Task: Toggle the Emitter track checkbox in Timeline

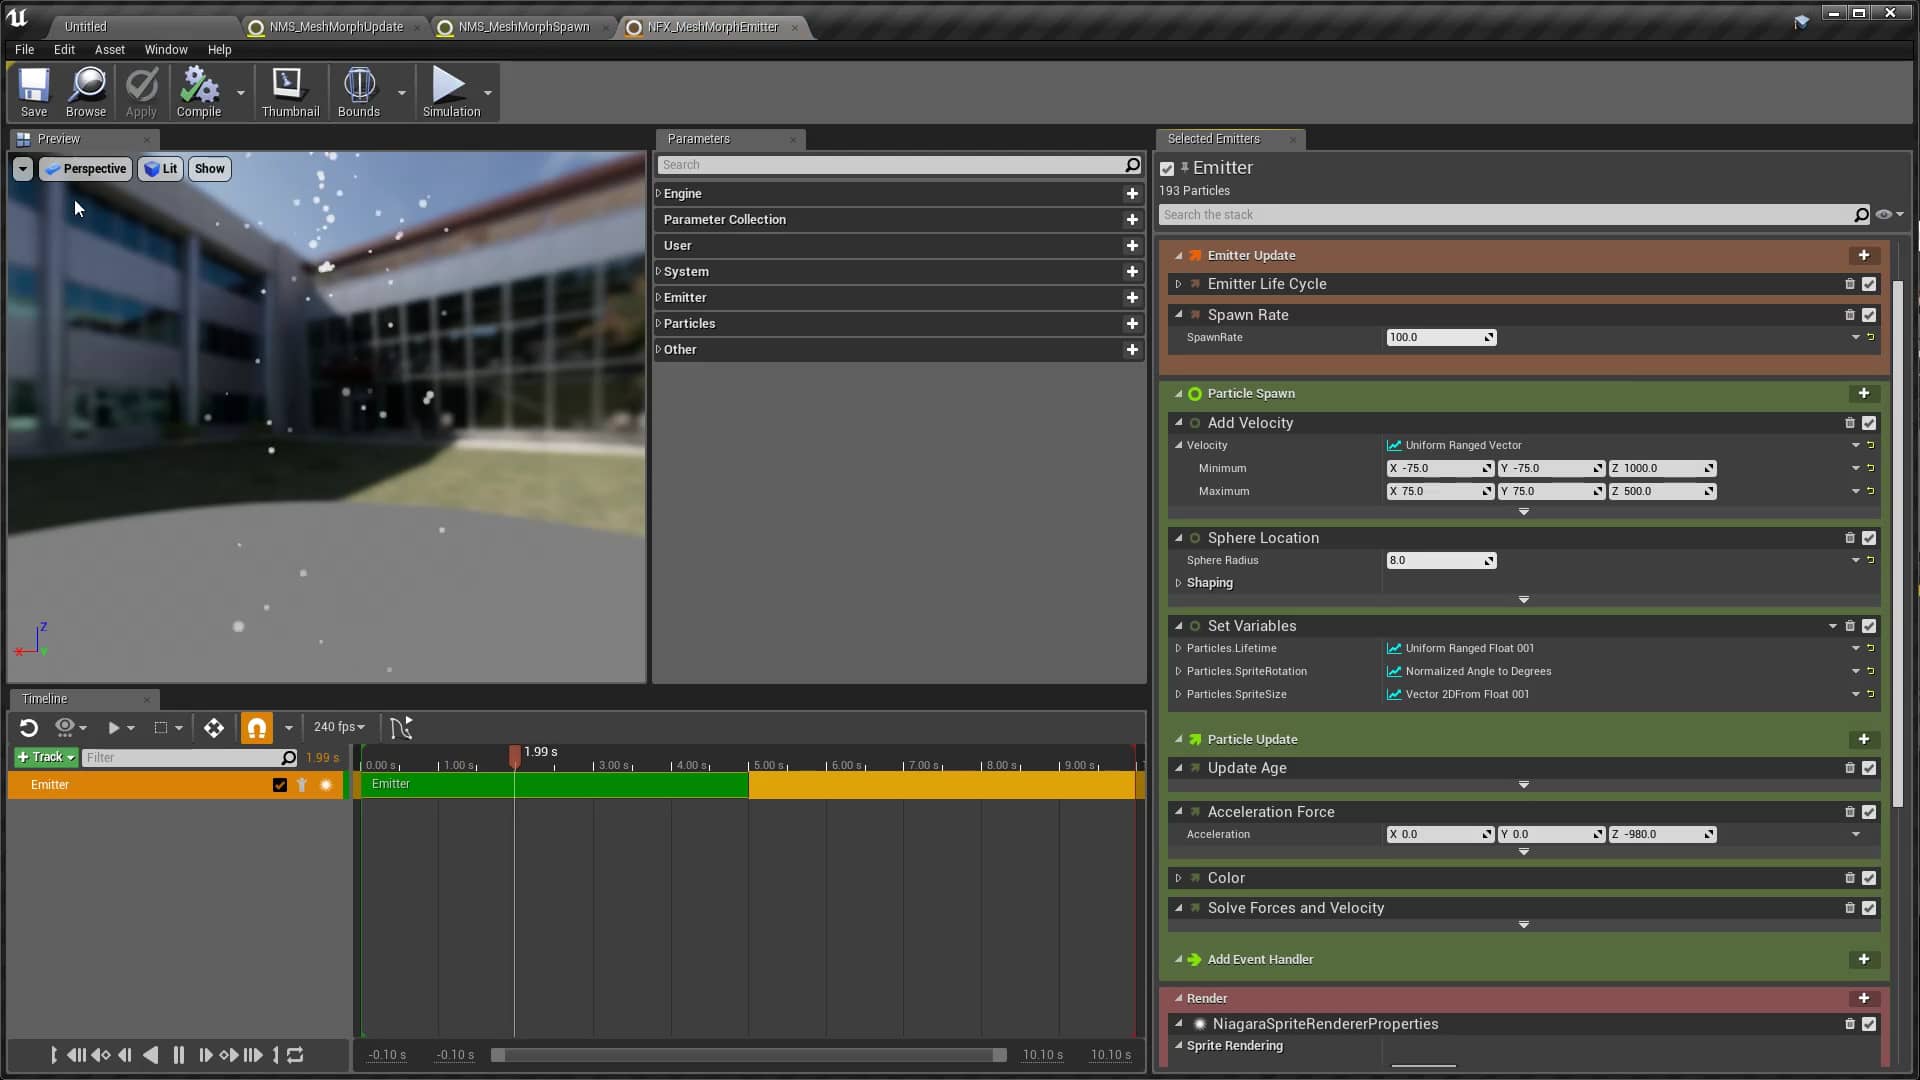Action: (280, 785)
